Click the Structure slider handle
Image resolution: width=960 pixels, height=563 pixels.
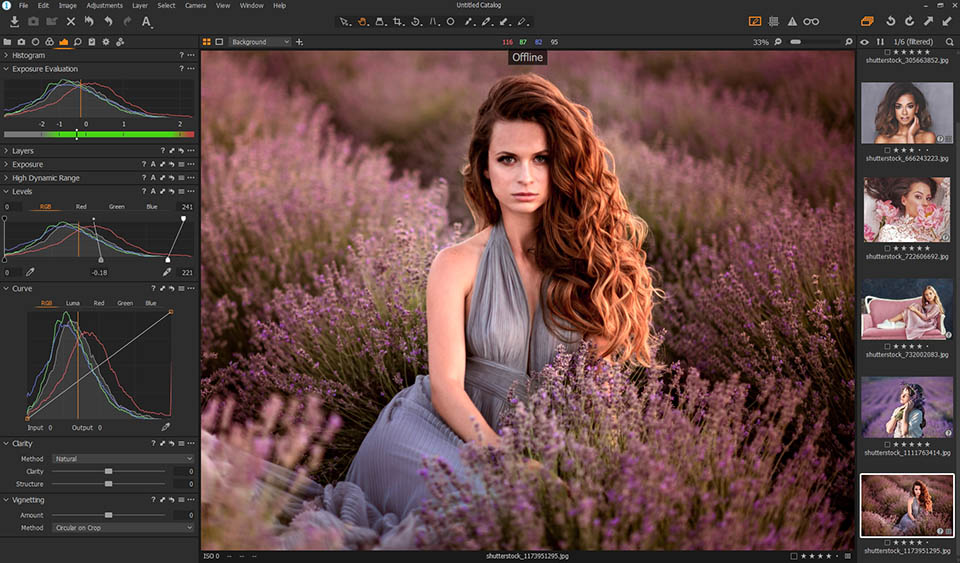pyautogui.click(x=108, y=484)
